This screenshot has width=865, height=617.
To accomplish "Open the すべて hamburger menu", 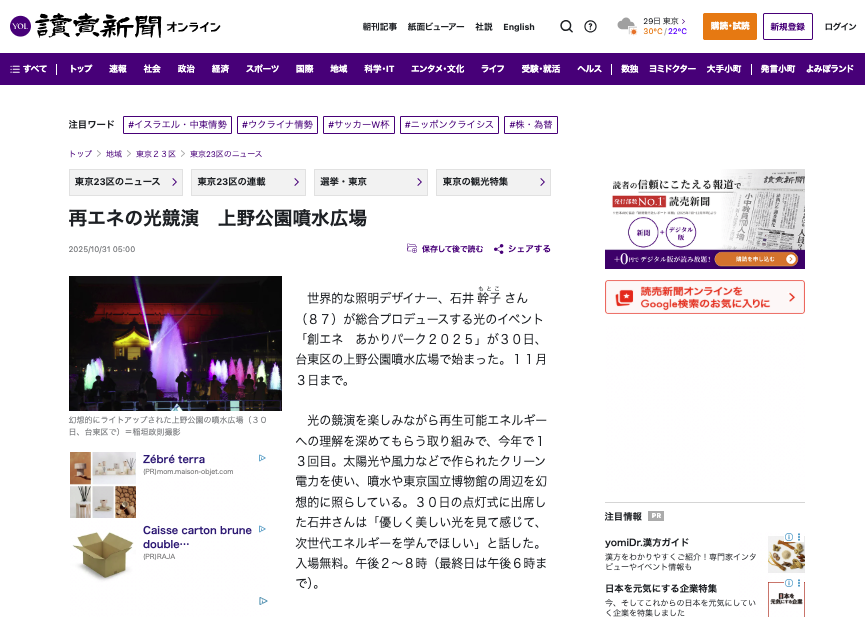I will [x=29, y=69].
